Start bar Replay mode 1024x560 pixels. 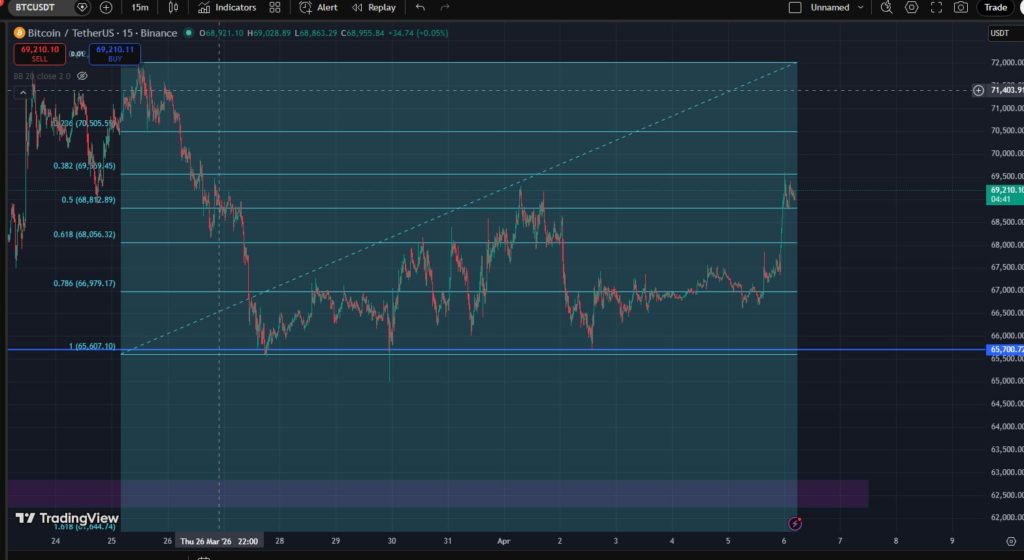(x=374, y=7)
